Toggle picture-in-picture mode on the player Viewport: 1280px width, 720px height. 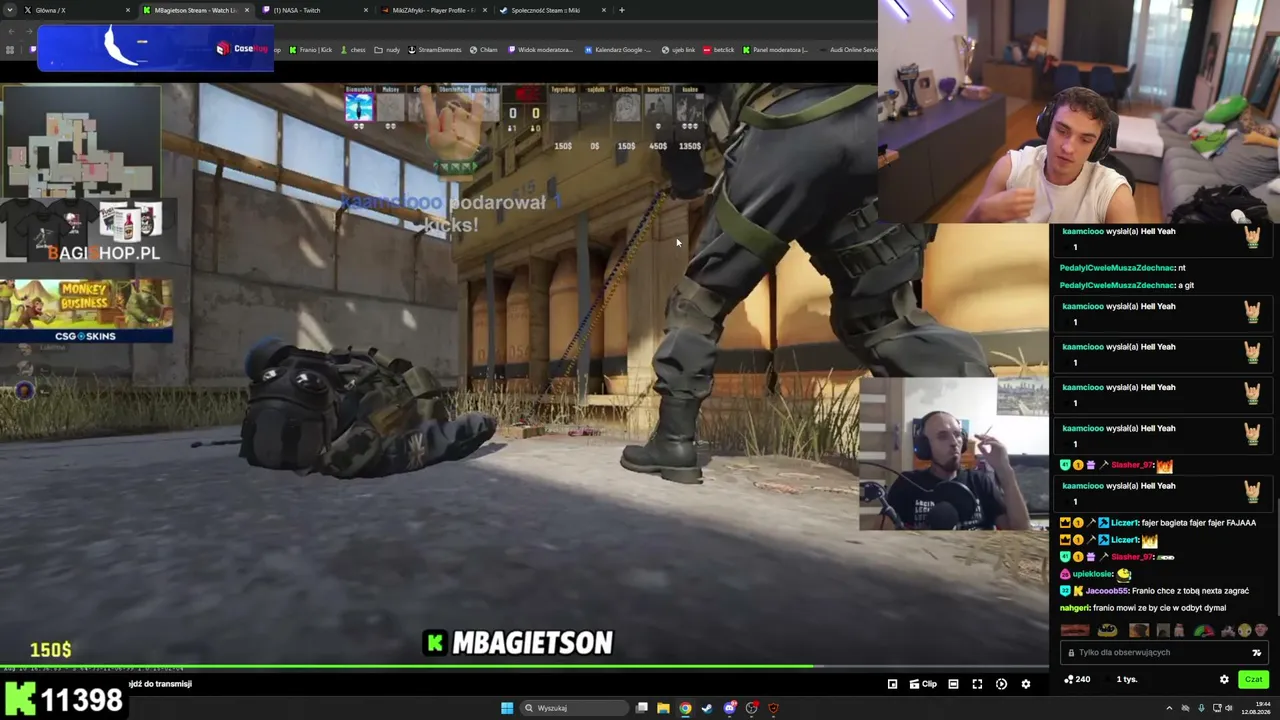click(892, 684)
